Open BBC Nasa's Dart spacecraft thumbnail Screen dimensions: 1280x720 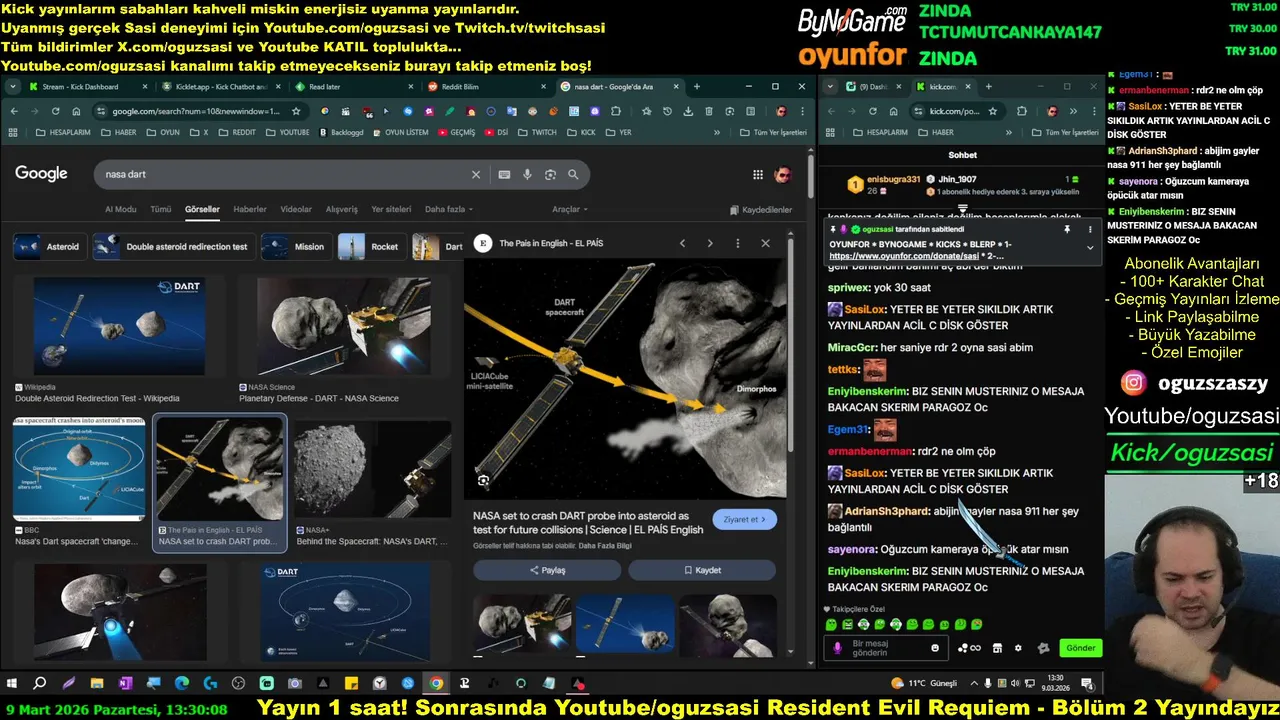tap(79, 469)
